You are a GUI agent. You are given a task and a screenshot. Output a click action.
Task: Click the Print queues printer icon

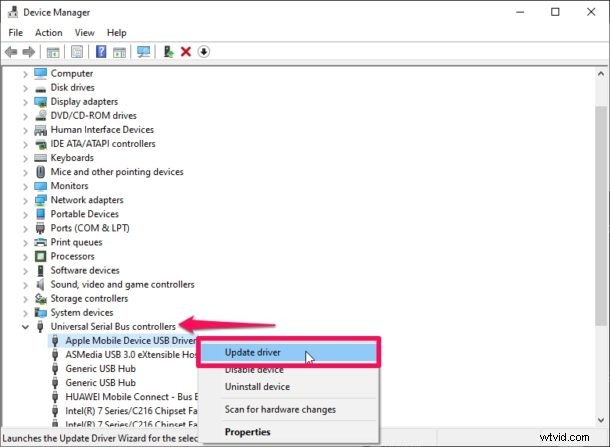40,242
